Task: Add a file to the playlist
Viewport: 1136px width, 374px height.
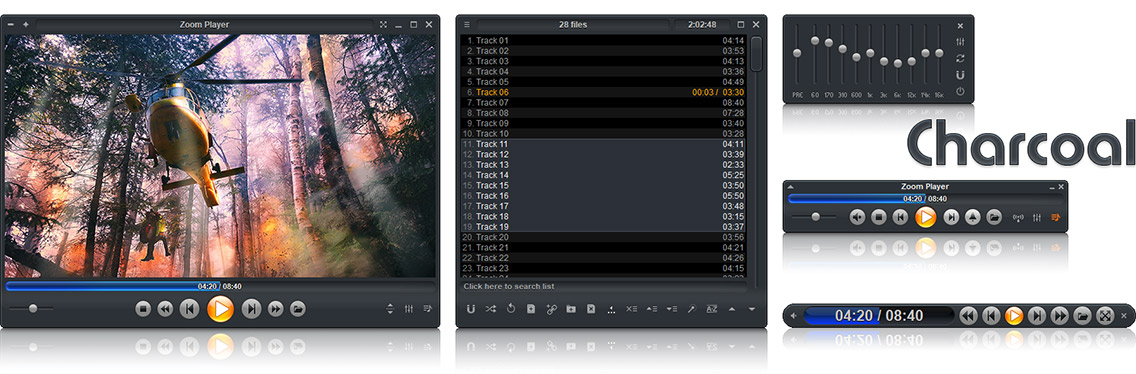Action: click(531, 309)
